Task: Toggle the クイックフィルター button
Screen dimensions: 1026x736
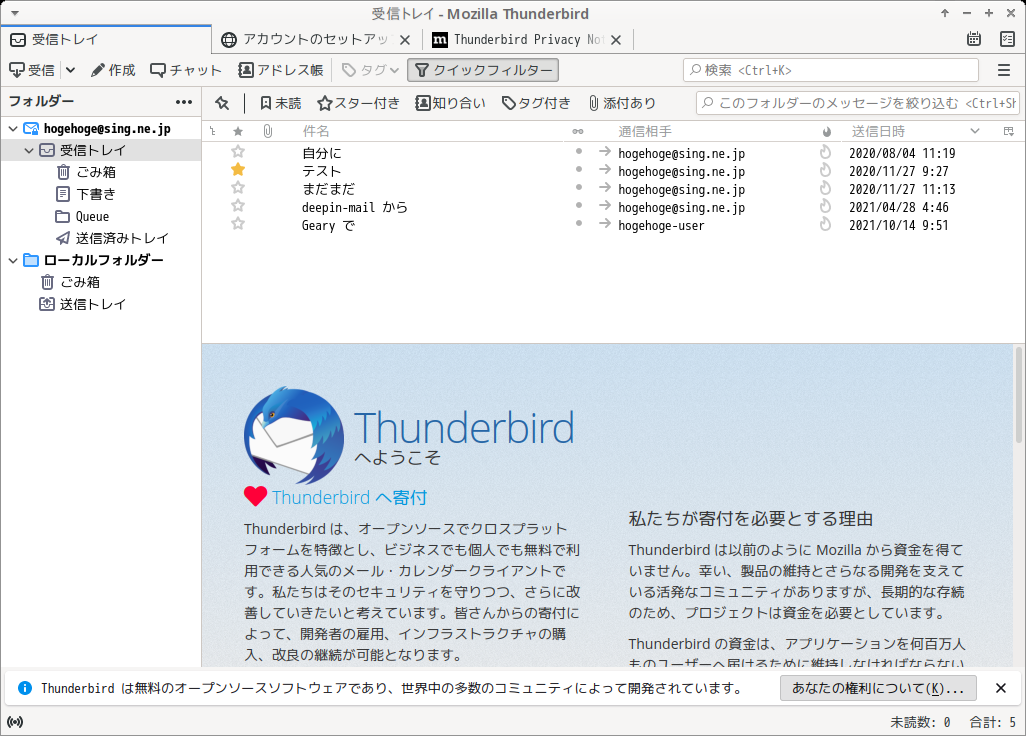Action: click(483, 70)
